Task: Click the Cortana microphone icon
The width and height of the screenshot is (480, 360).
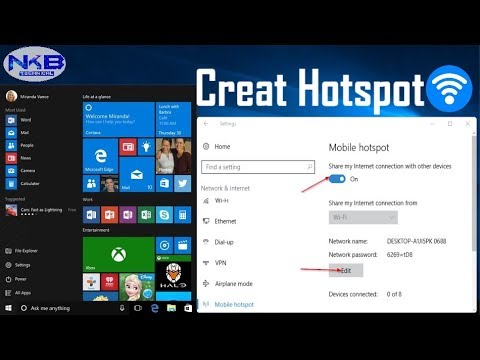Action: click(122, 308)
